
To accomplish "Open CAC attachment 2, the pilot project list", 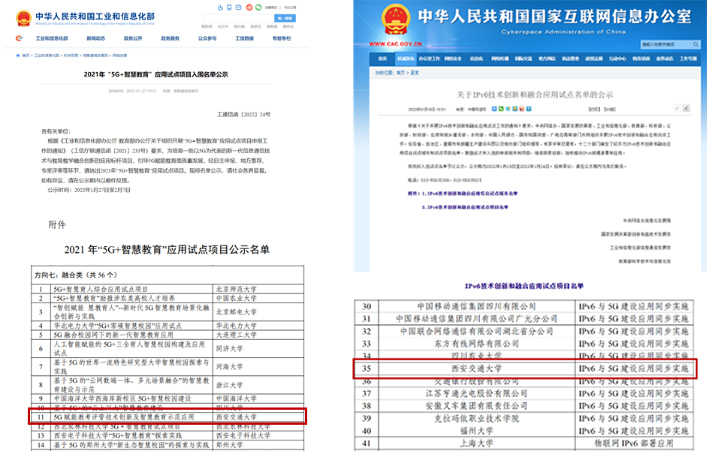I will (x=465, y=207).
